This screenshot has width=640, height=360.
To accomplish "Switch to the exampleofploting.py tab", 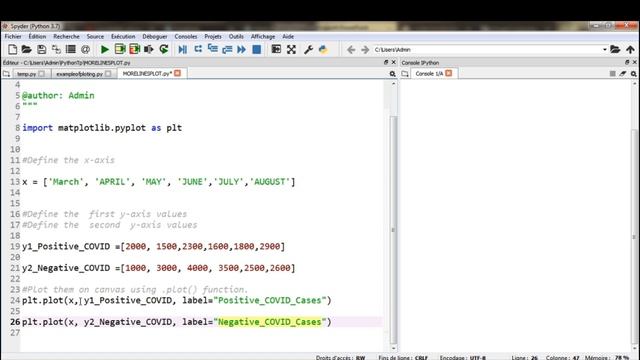I will coord(80,74).
